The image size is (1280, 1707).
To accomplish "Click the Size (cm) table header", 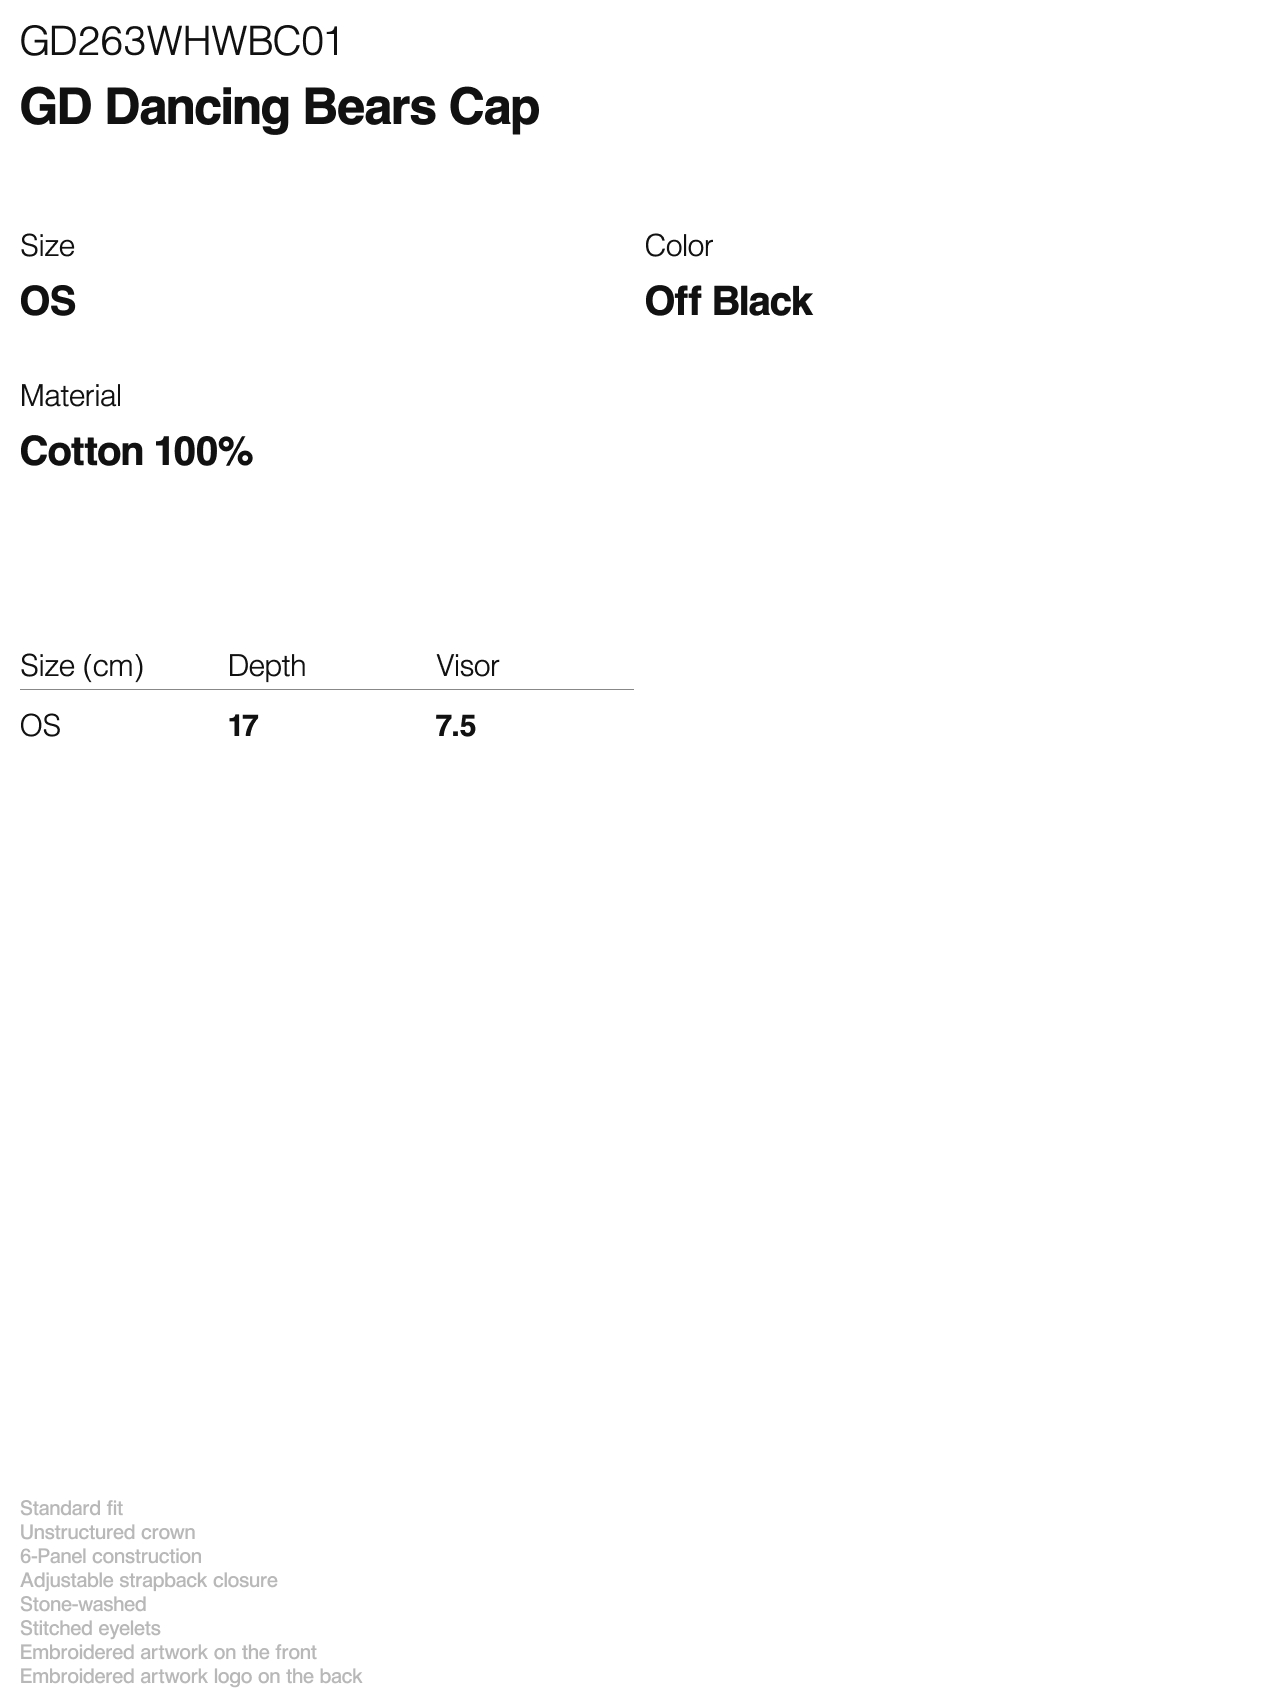I will (x=82, y=666).
